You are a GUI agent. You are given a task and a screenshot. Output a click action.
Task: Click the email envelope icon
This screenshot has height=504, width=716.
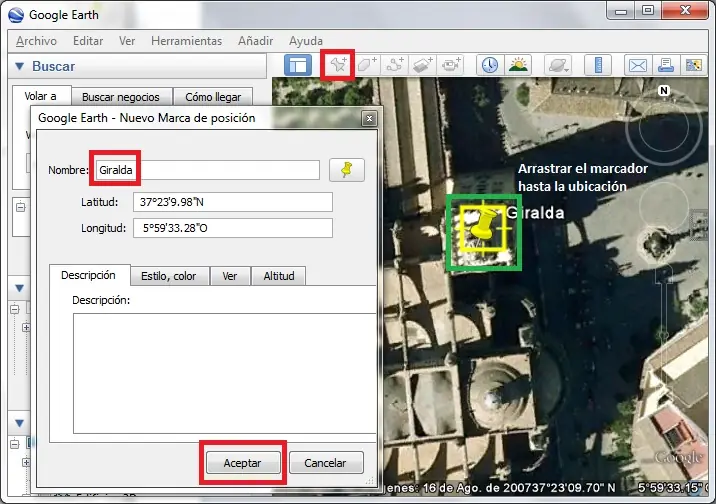[x=637, y=65]
